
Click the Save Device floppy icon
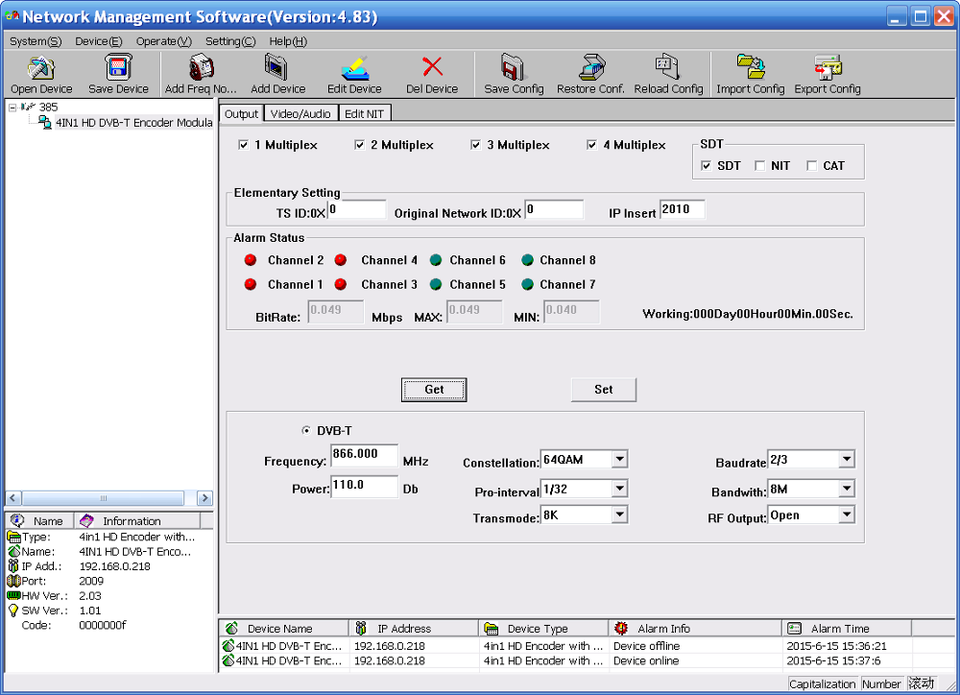[x=118, y=68]
